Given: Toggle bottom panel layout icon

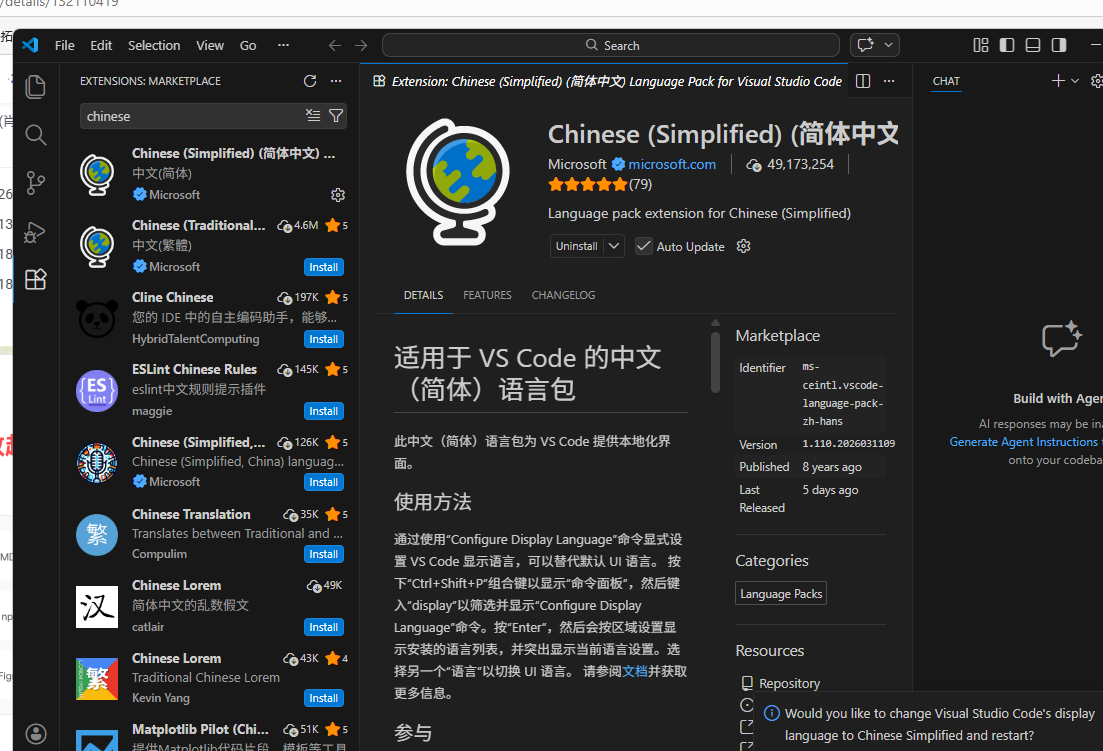Looking at the screenshot, I should tap(1033, 45).
